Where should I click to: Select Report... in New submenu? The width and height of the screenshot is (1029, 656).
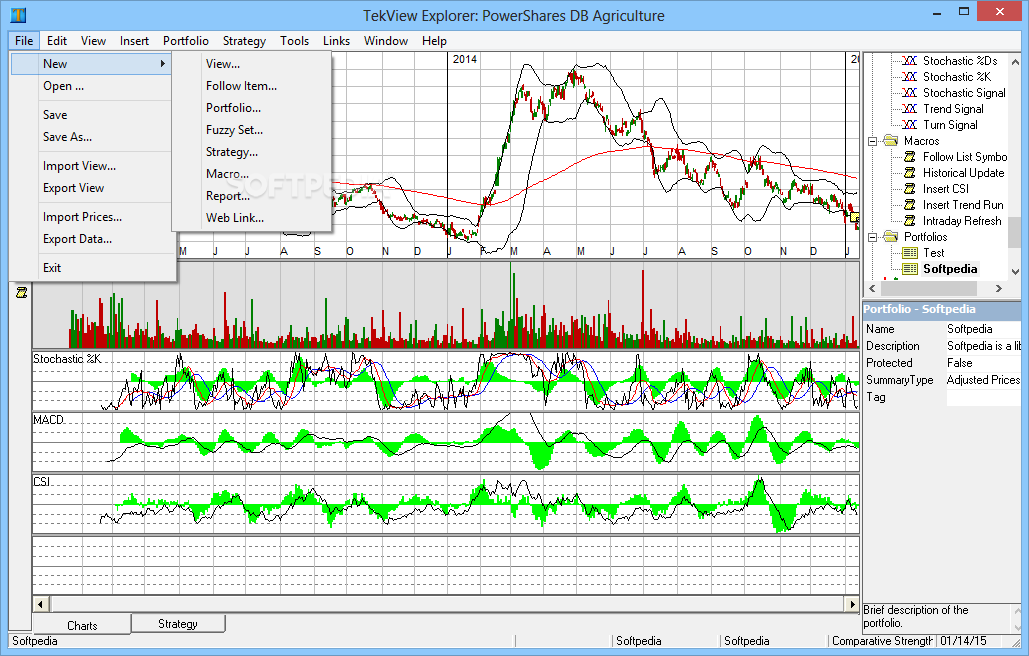tap(251, 196)
